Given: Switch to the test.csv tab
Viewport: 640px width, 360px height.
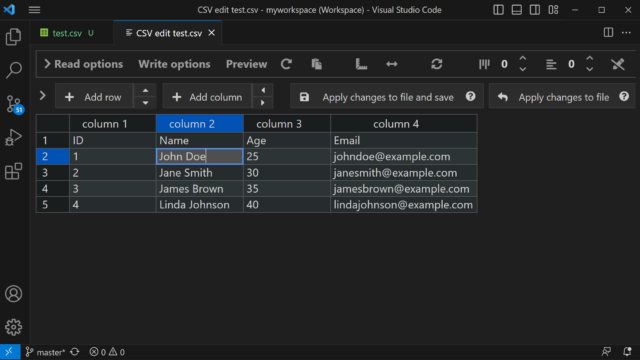Looking at the screenshot, I should pos(67,33).
